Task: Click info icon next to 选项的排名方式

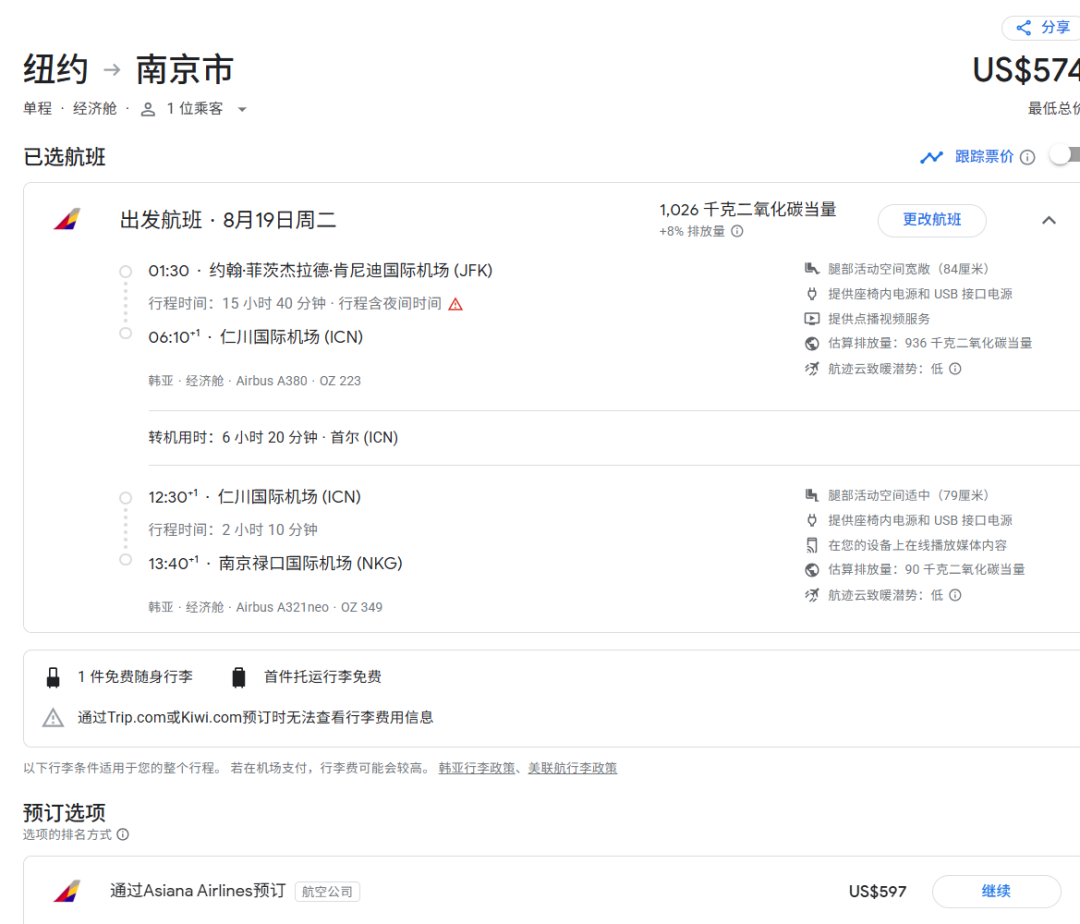Action: coord(123,834)
